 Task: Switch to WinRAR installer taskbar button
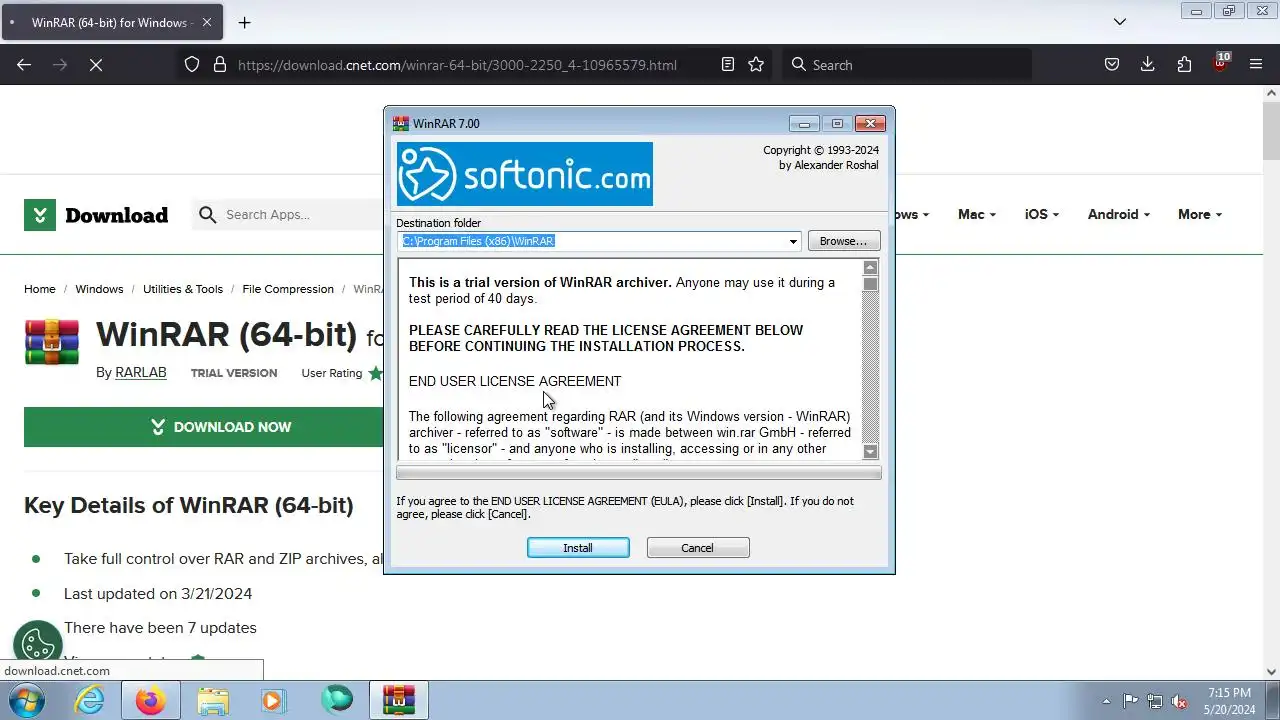(399, 701)
